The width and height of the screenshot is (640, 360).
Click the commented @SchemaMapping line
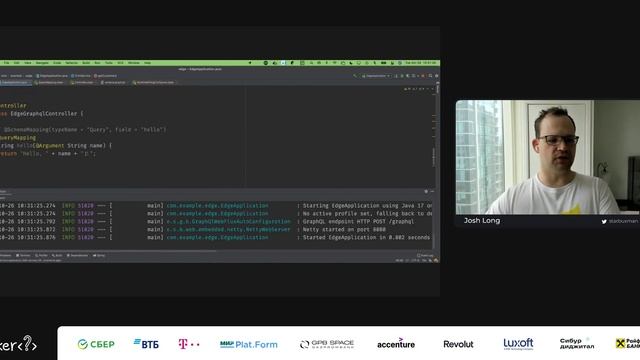(85, 129)
